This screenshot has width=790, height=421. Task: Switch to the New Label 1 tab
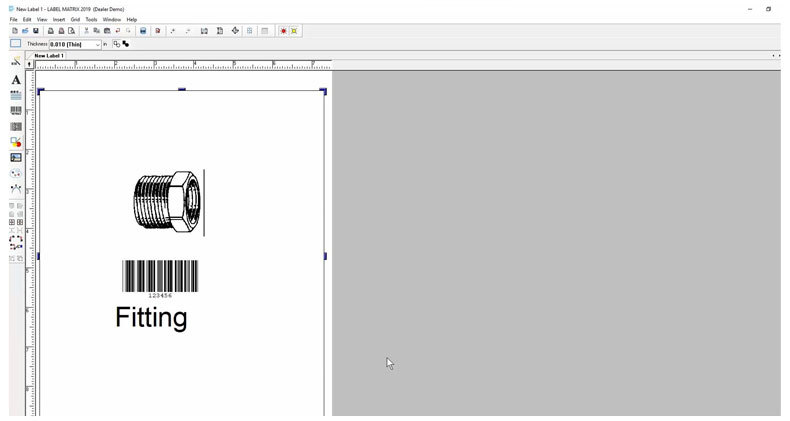48,56
